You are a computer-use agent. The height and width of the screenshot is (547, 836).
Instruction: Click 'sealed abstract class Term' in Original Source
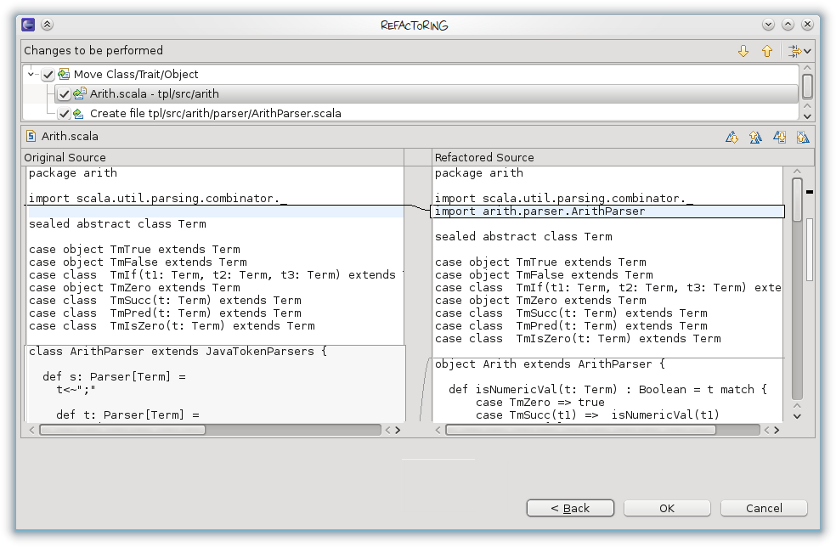click(117, 224)
